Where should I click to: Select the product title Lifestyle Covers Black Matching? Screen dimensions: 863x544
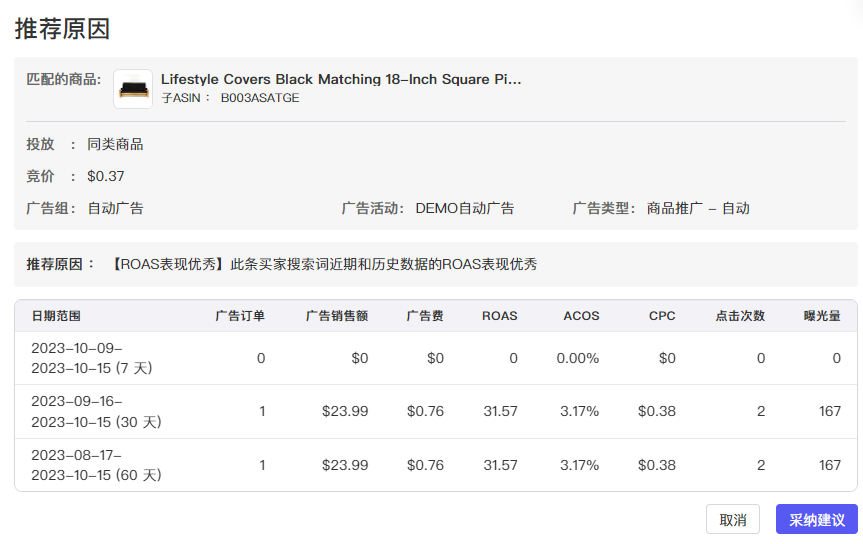click(341, 79)
